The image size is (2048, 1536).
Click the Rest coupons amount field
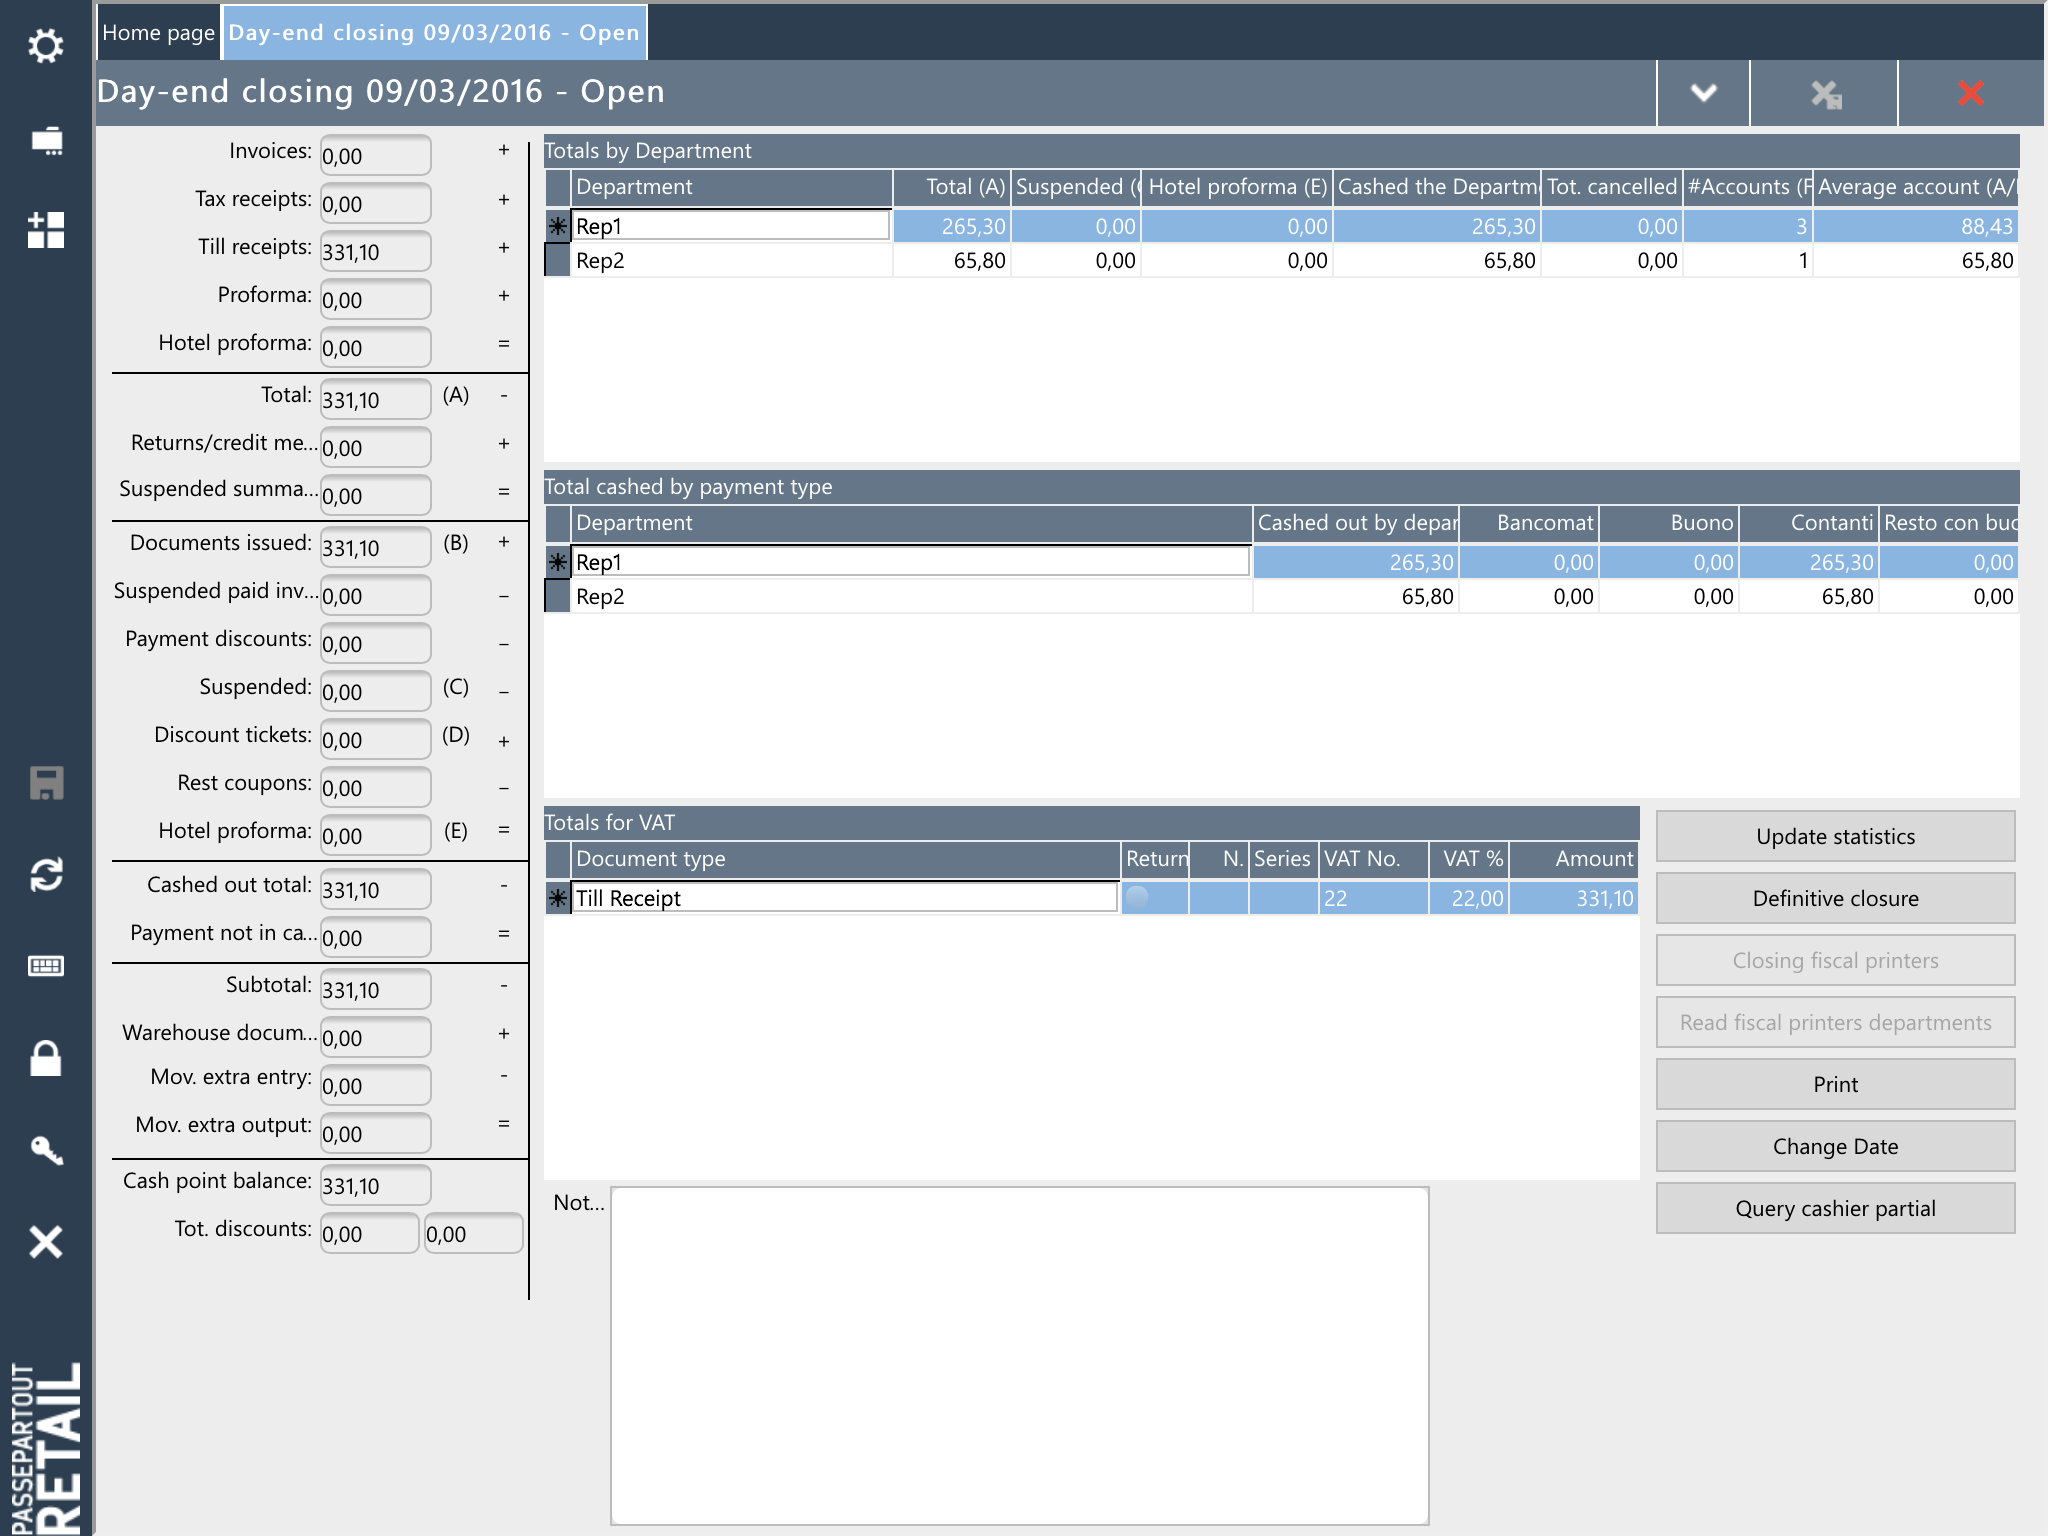click(375, 787)
